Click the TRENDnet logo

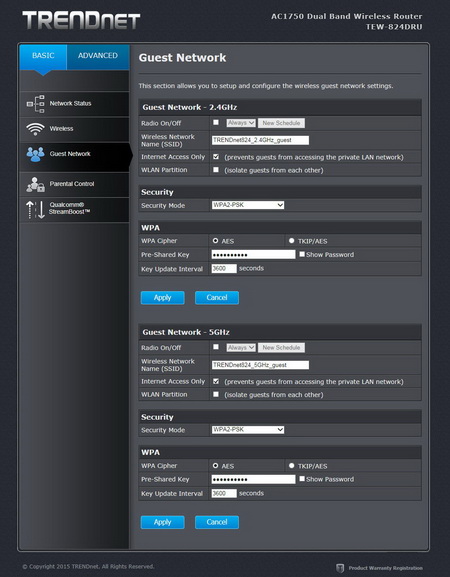(81, 20)
